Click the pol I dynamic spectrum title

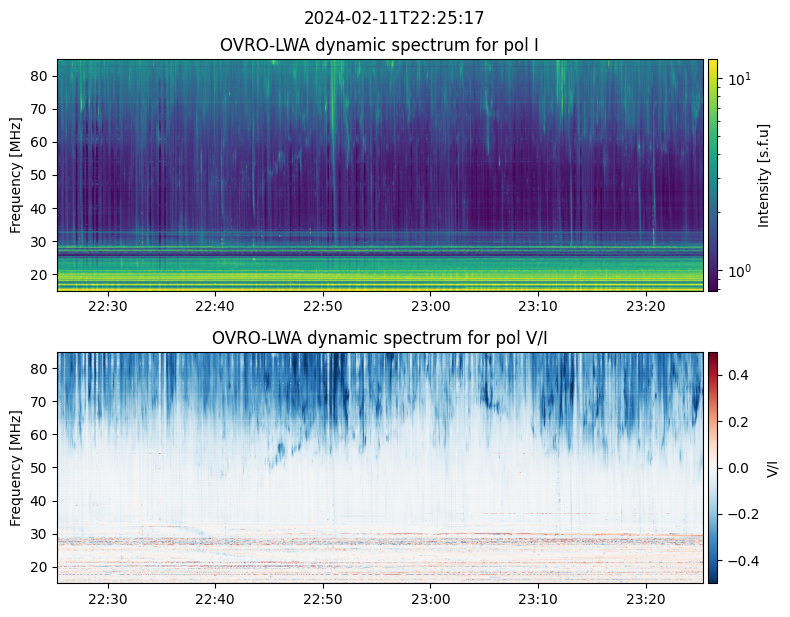pyautogui.click(x=379, y=45)
